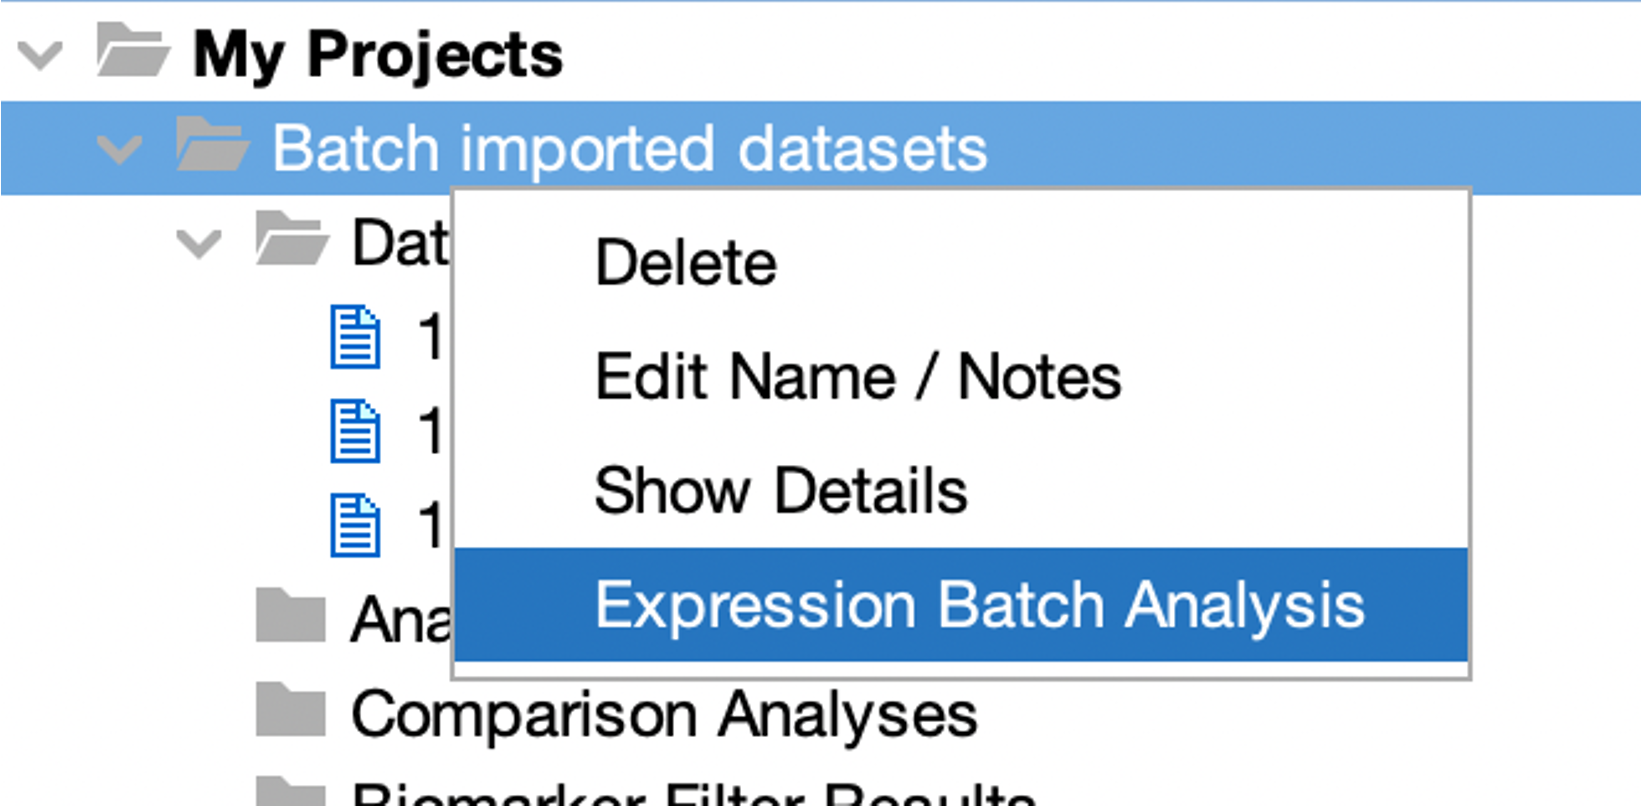This screenshot has height=806, width=1642.
Task: Collapse the Batch imported datasets node
Action: [120, 149]
